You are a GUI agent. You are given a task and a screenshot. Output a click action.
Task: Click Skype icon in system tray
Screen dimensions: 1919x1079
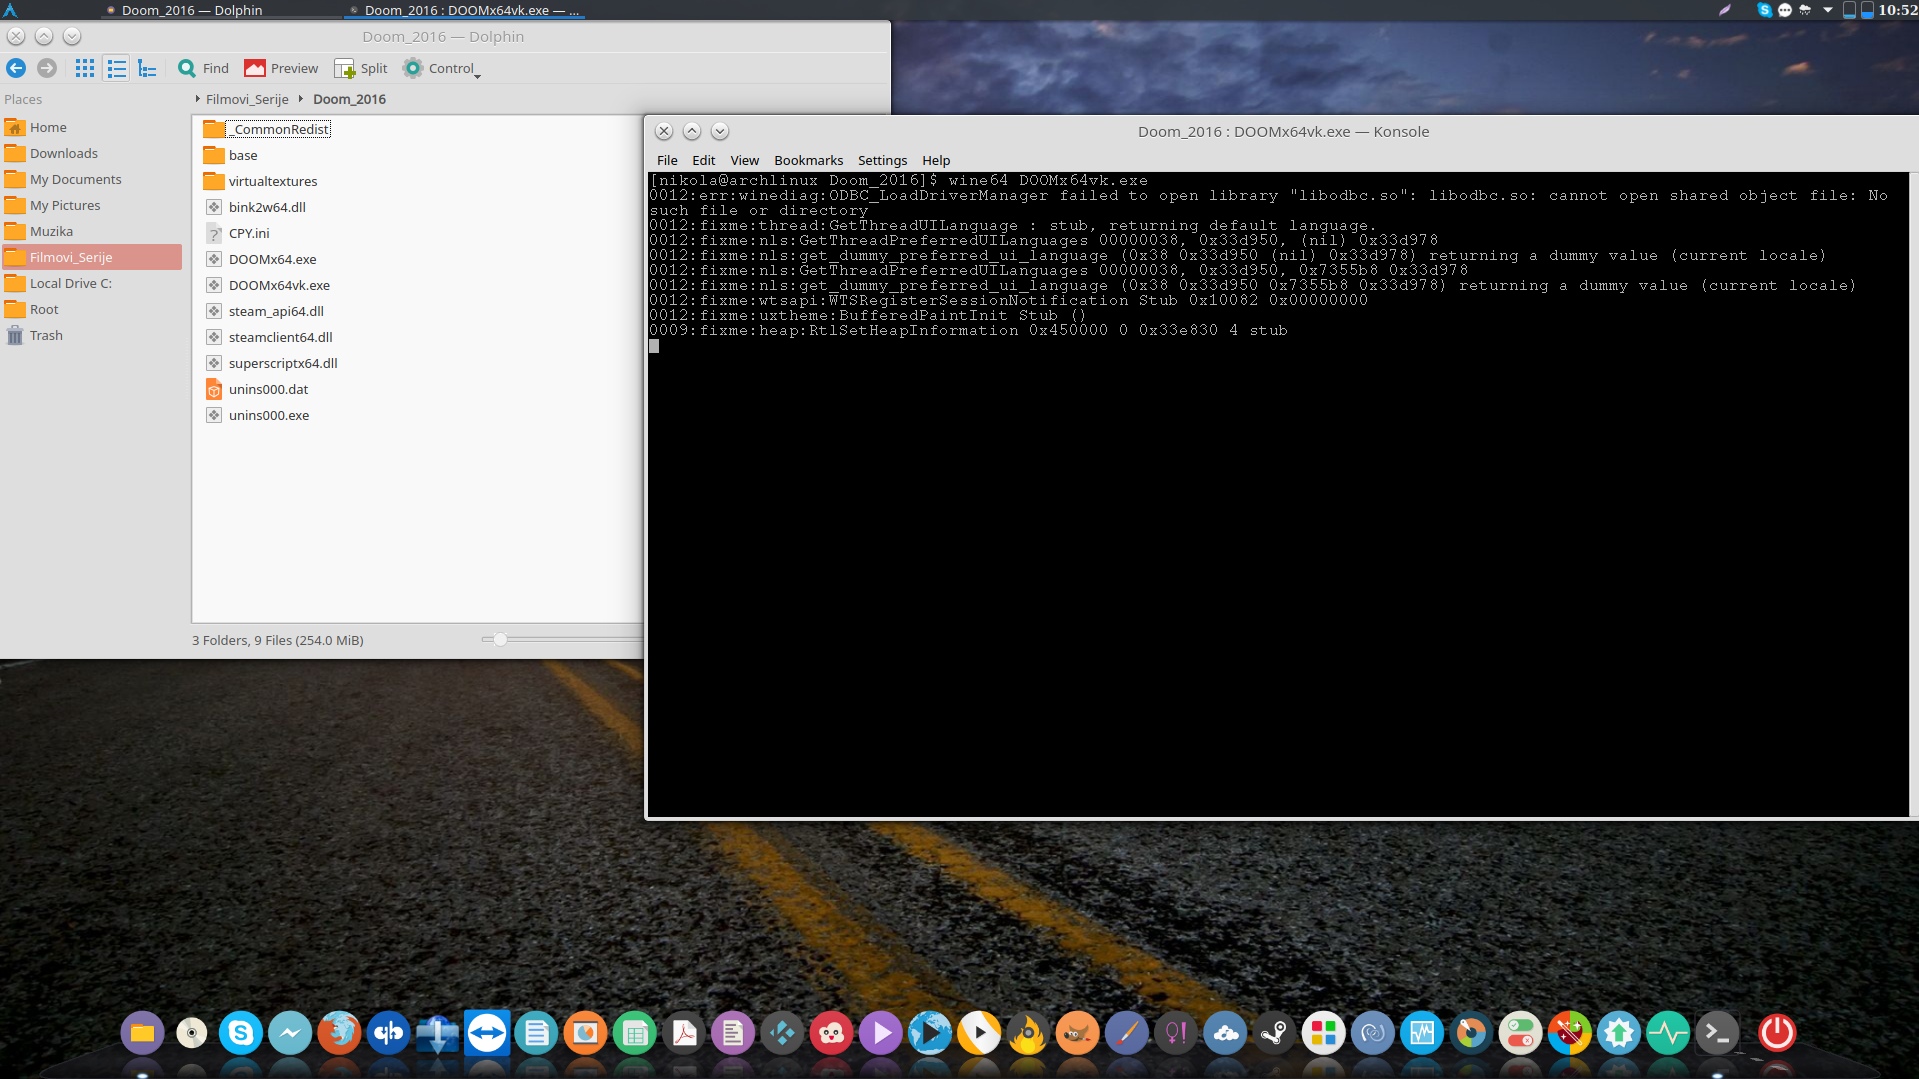pyautogui.click(x=1764, y=10)
